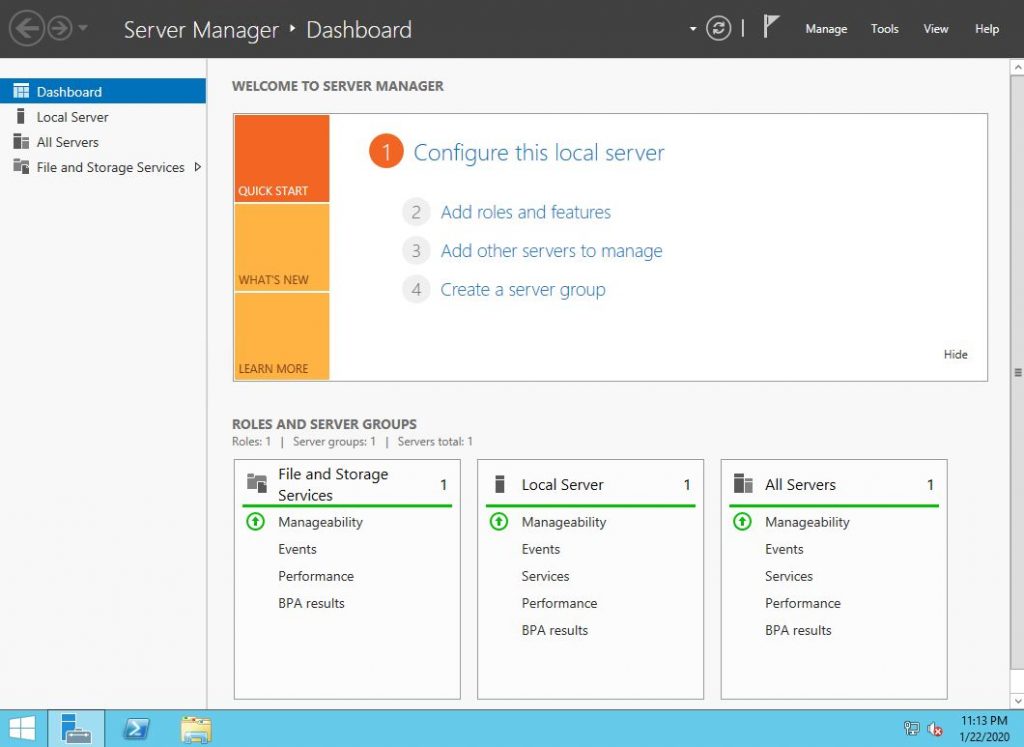Click the muted volume tray icon

point(936,729)
